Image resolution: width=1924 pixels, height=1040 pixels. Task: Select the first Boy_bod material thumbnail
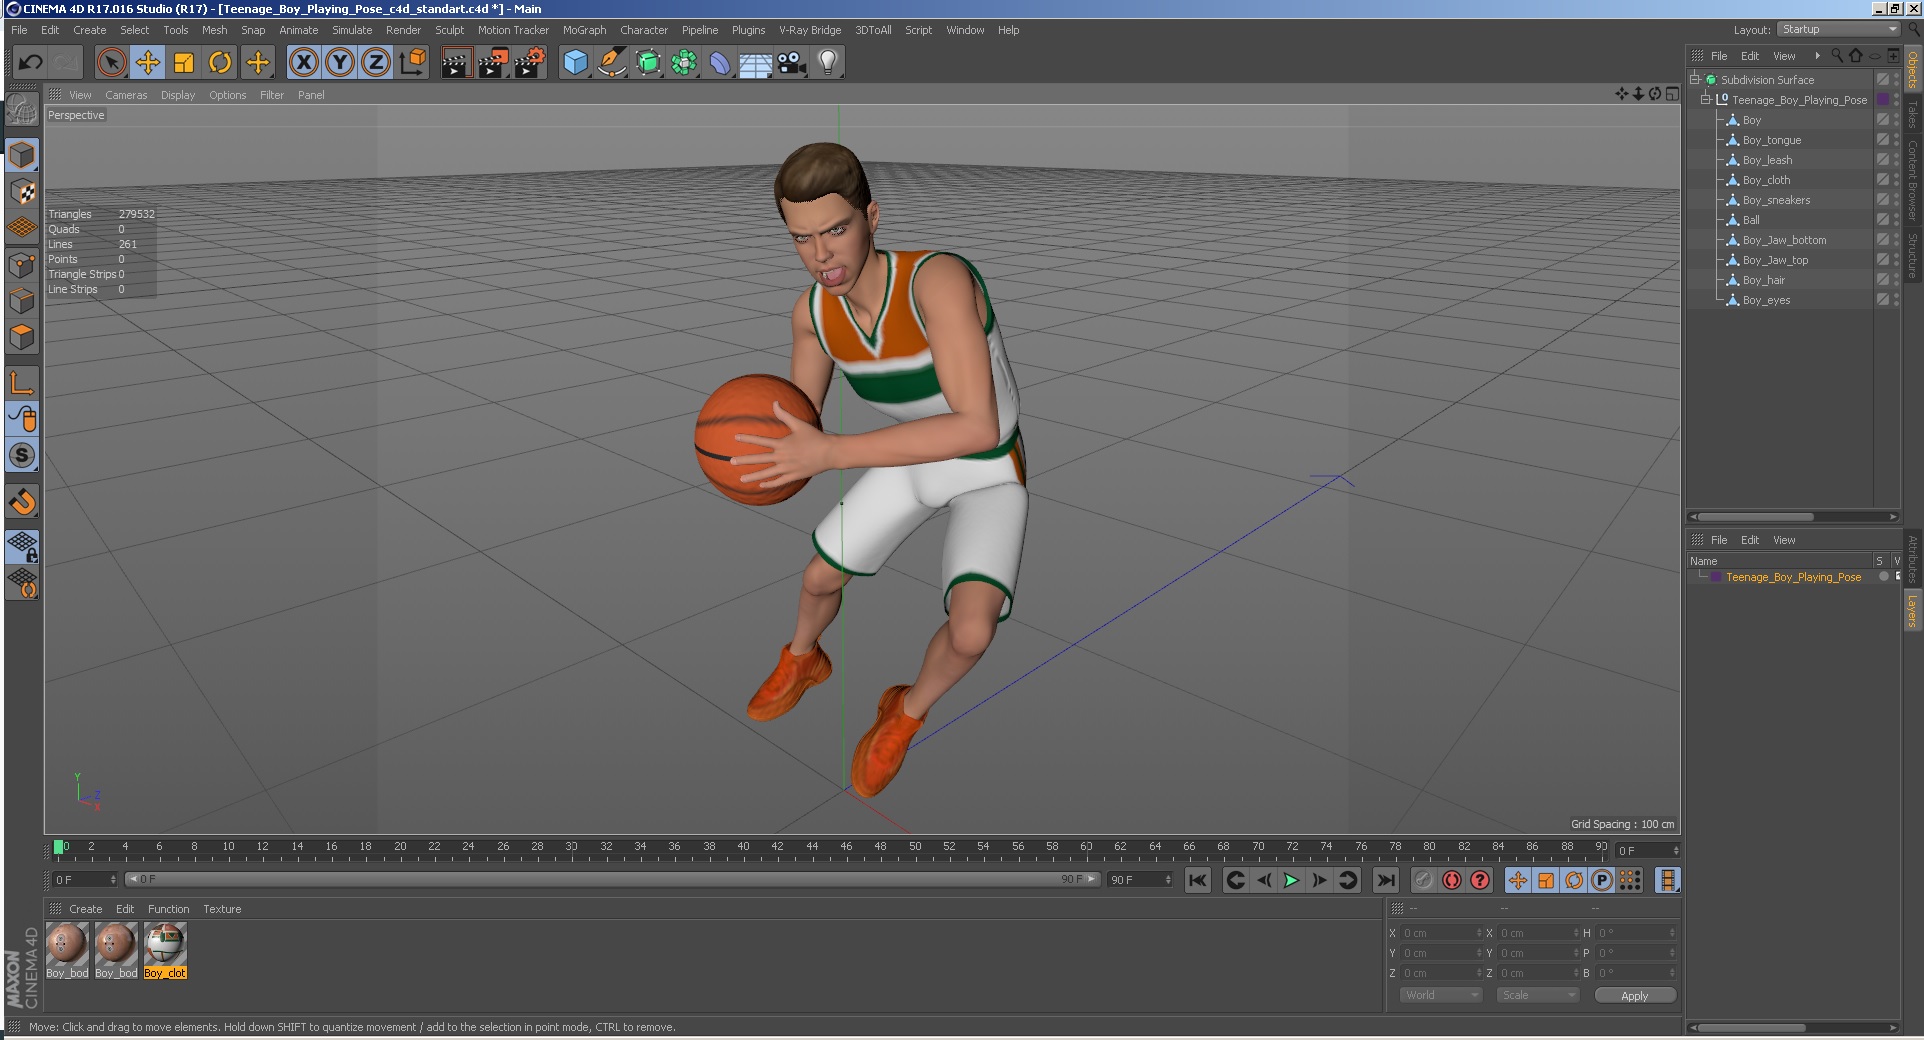pos(67,949)
